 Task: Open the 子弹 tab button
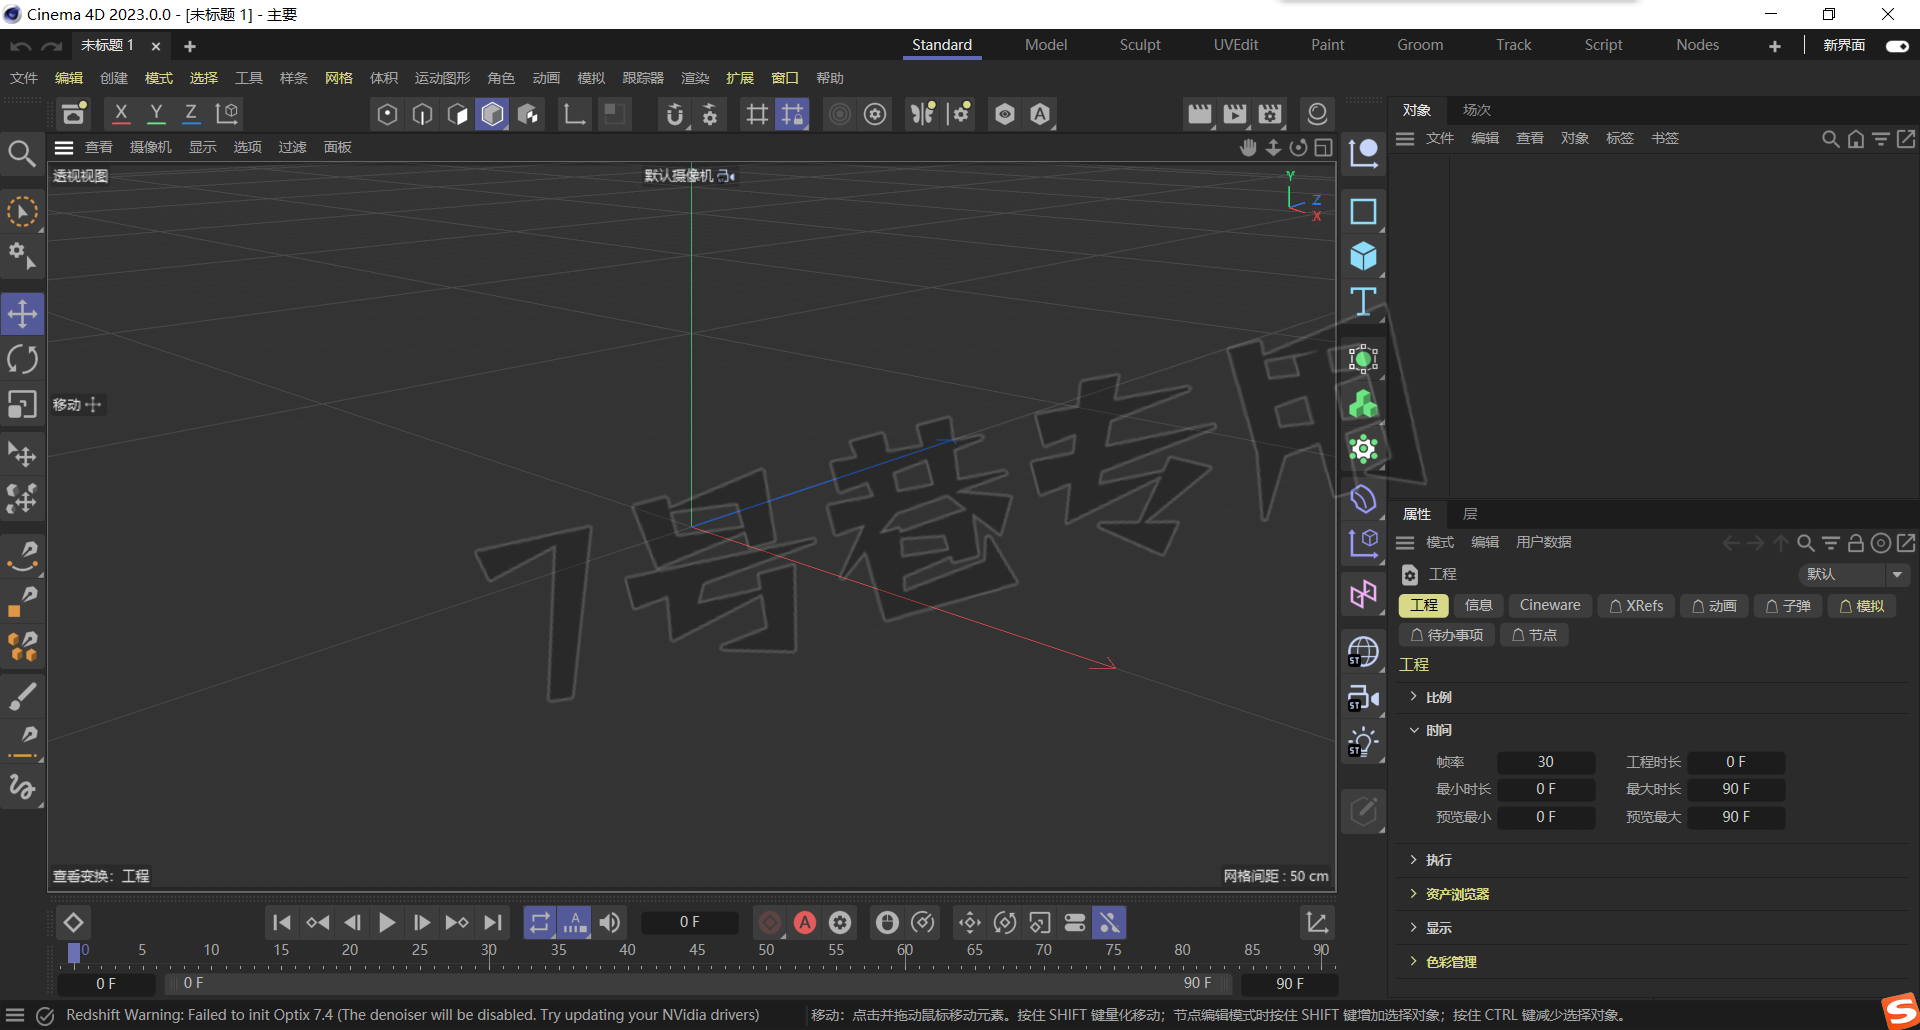pos(1788,605)
